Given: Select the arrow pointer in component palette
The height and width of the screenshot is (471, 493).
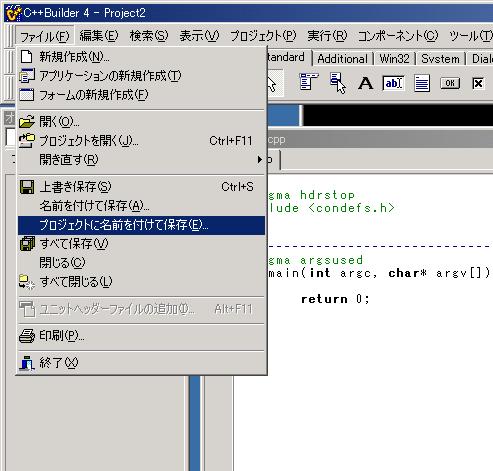Looking at the screenshot, I should (275, 83).
